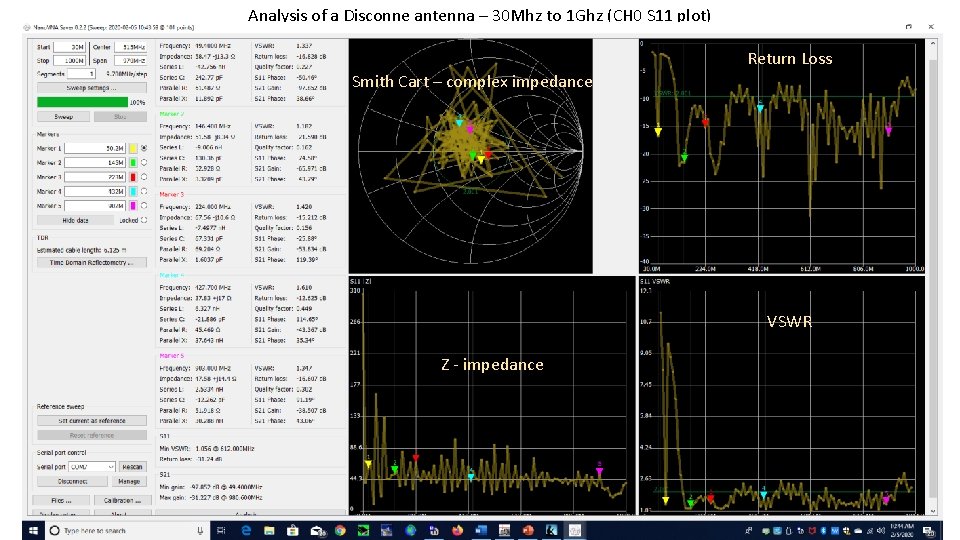The height and width of the screenshot is (540, 960).
Task: Click the Marker 1 frequency field
Action: tap(96, 148)
